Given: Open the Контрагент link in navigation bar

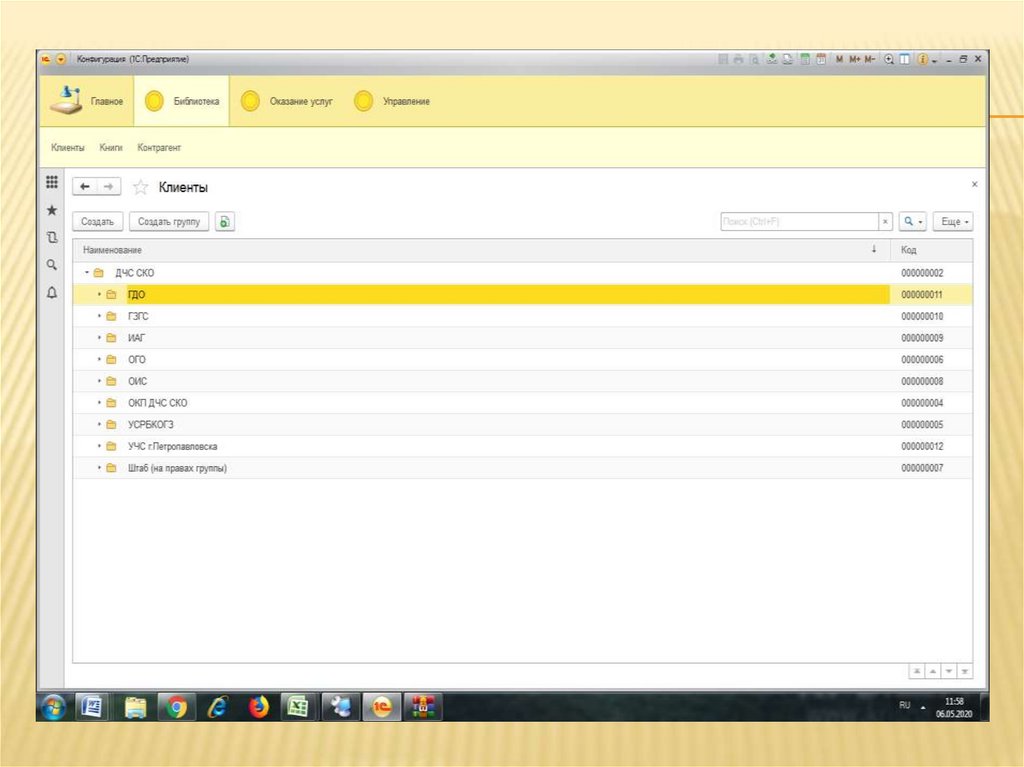Looking at the screenshot, I should [159, 148].
